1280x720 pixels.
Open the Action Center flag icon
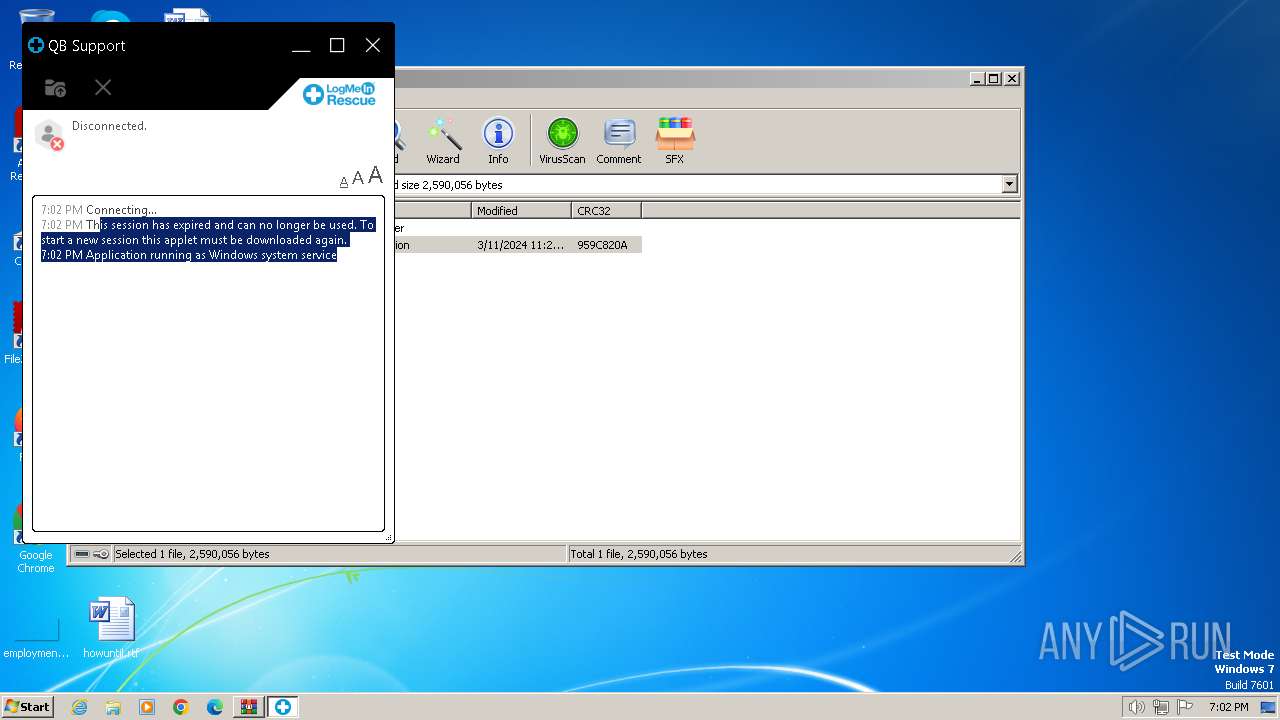1186,707
